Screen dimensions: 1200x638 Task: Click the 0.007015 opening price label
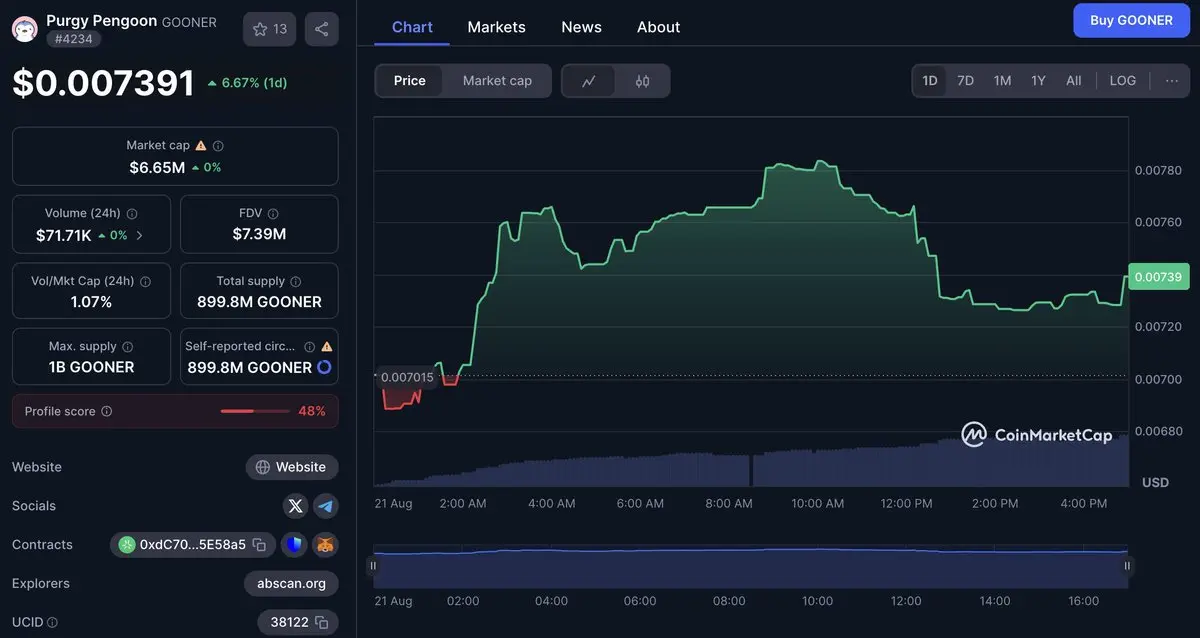point(406,377)
